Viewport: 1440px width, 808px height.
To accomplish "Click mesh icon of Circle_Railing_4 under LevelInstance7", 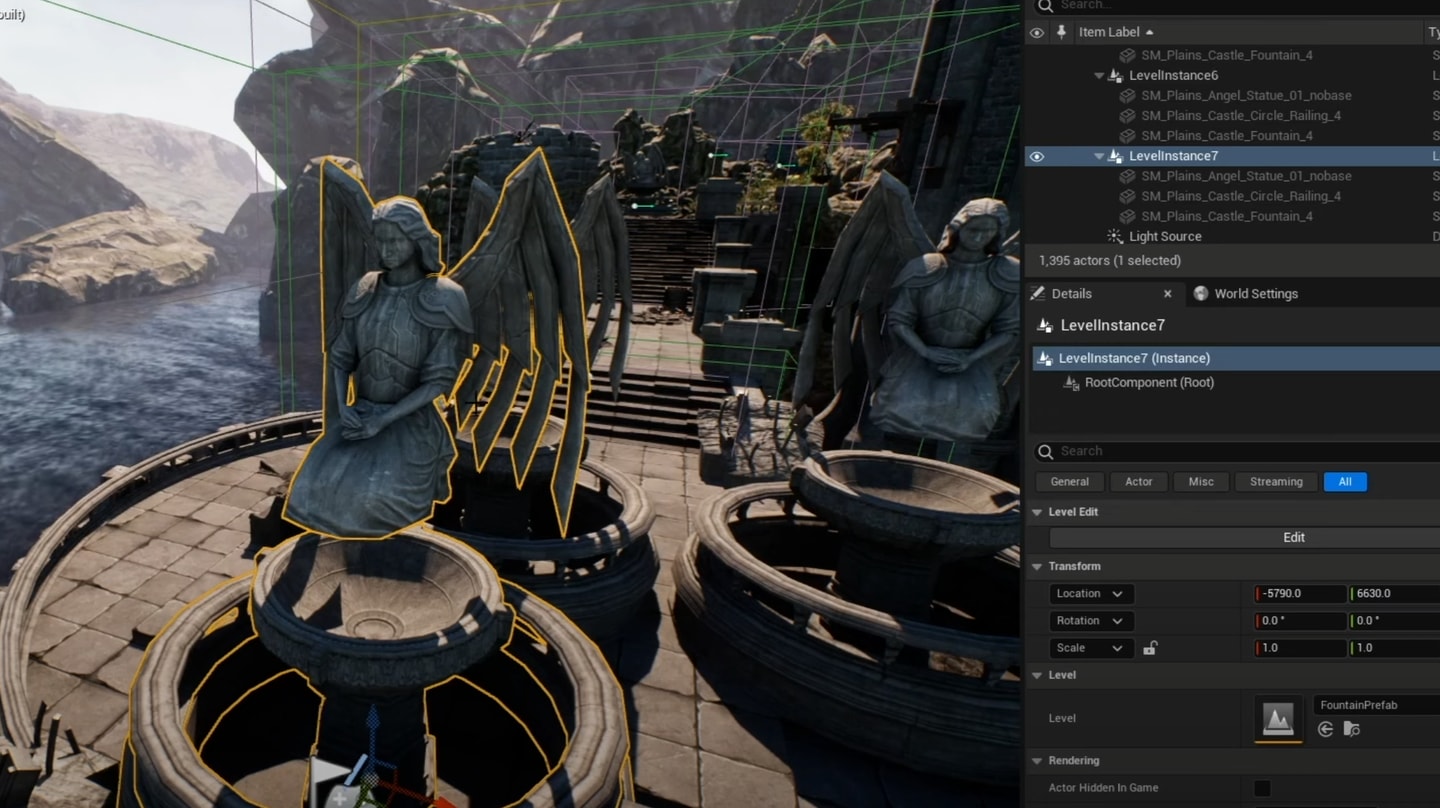I will coord(1127,196).
